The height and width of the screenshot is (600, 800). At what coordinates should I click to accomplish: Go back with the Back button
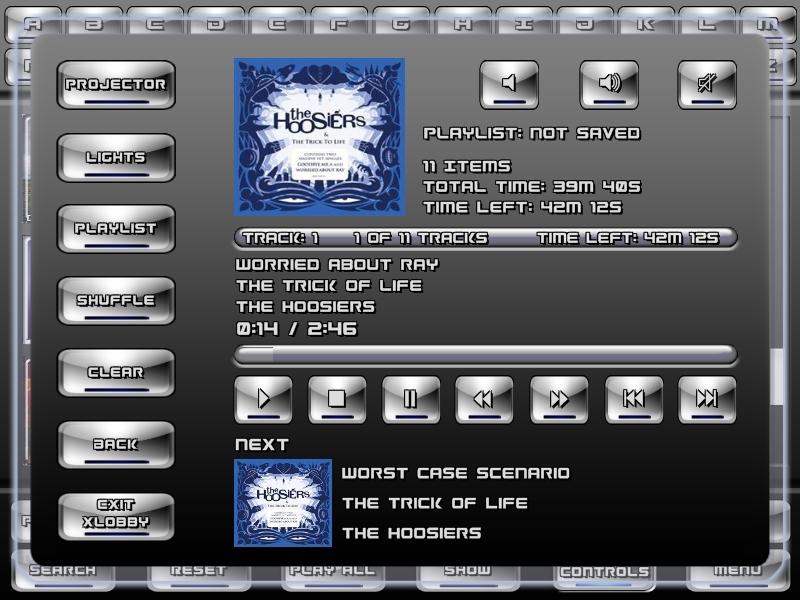pos(116,444)
